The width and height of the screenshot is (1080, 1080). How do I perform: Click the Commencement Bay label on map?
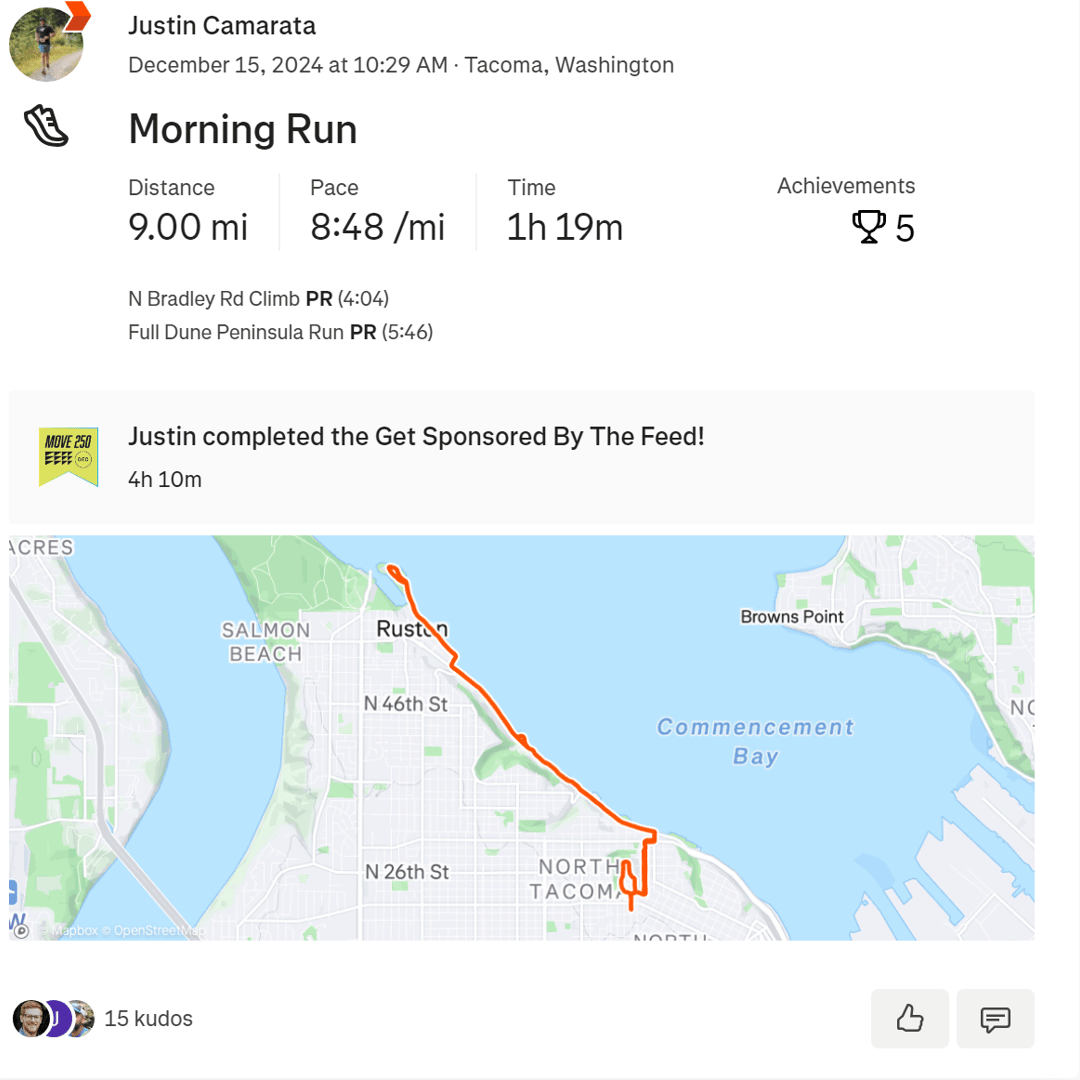pyautogui.click(x=756, y=741)
